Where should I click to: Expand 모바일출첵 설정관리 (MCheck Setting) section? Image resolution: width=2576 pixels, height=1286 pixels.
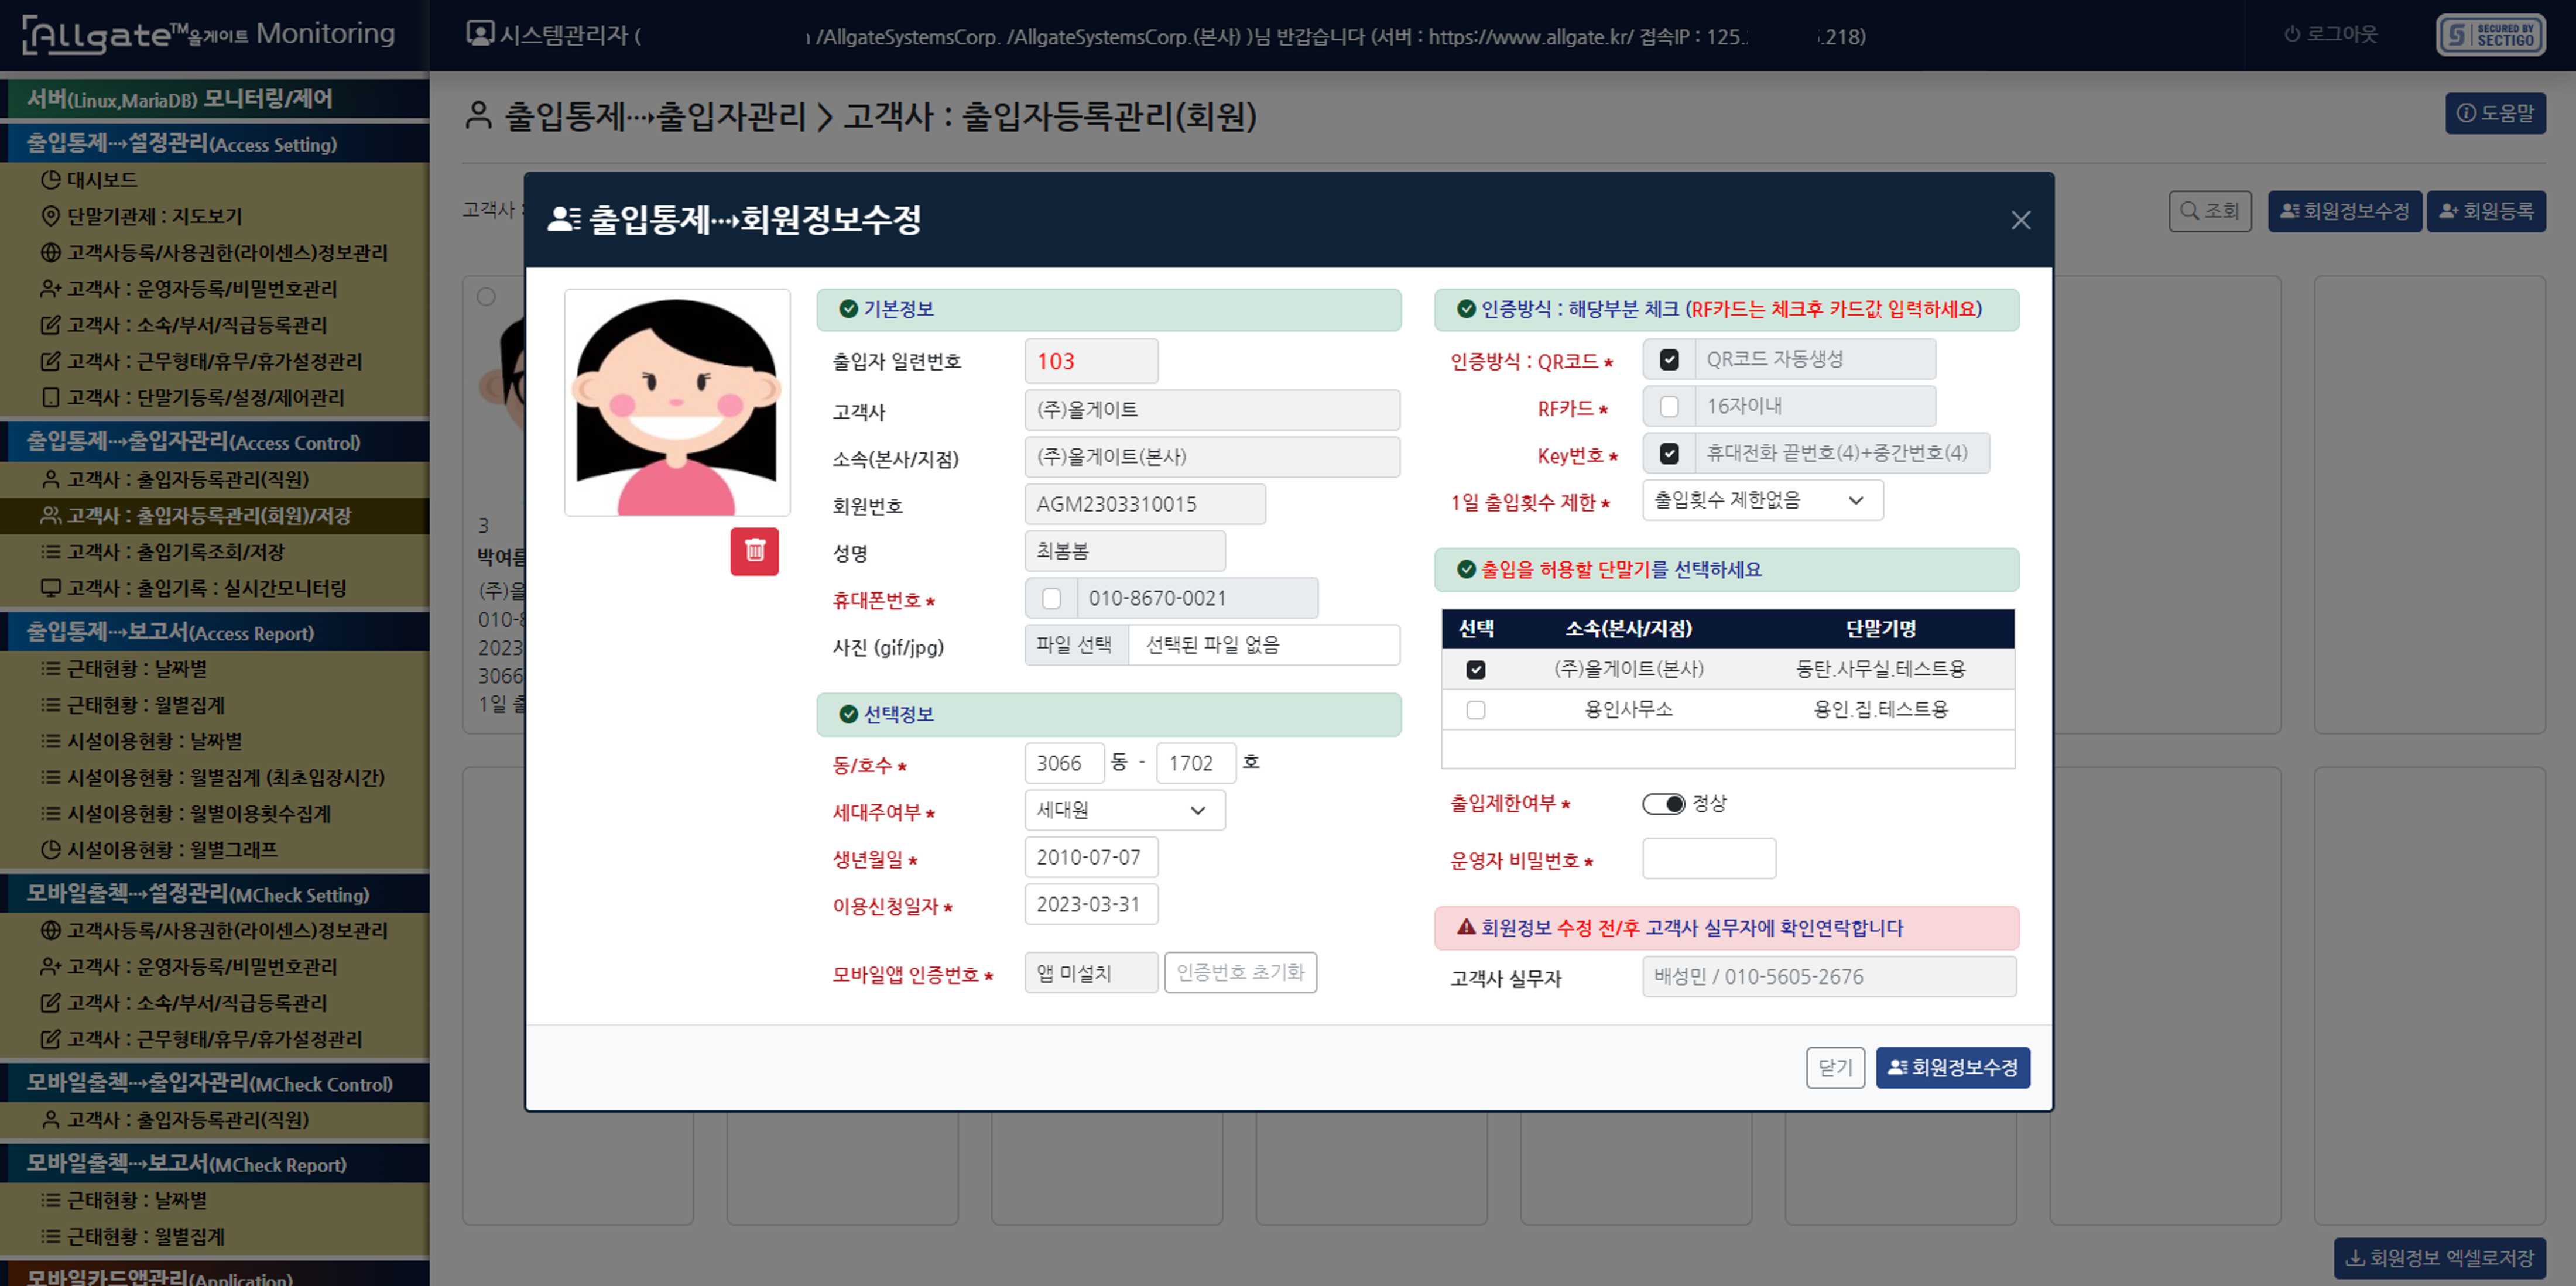(x=215, y=893)
